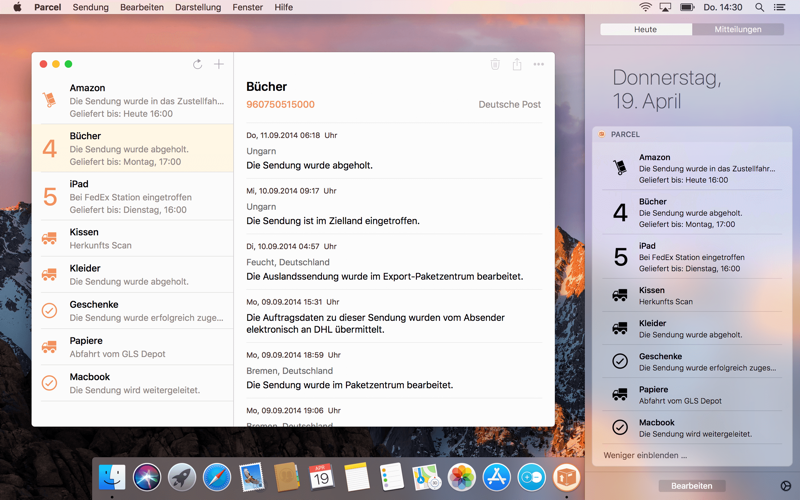The height and width of the screenshot is (500, 800).
Task: Open Reminders list icon in Dock
Action: [392, 478]
